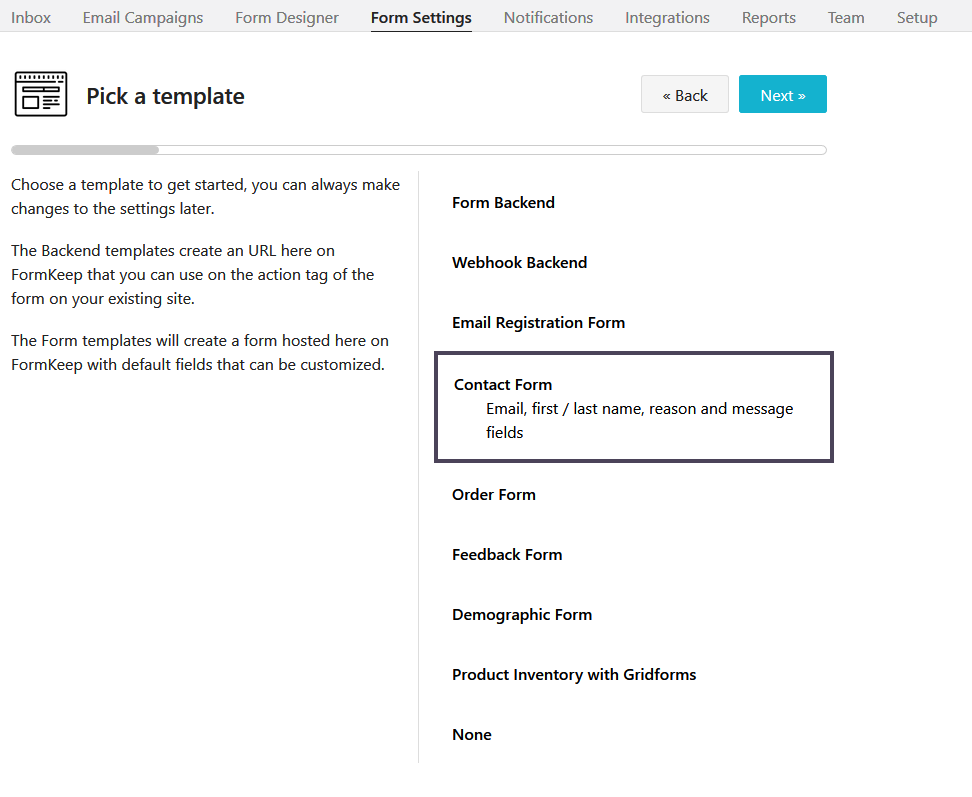Choose the Order Form template
Viewport: 972px width, 797px height.
493,495
